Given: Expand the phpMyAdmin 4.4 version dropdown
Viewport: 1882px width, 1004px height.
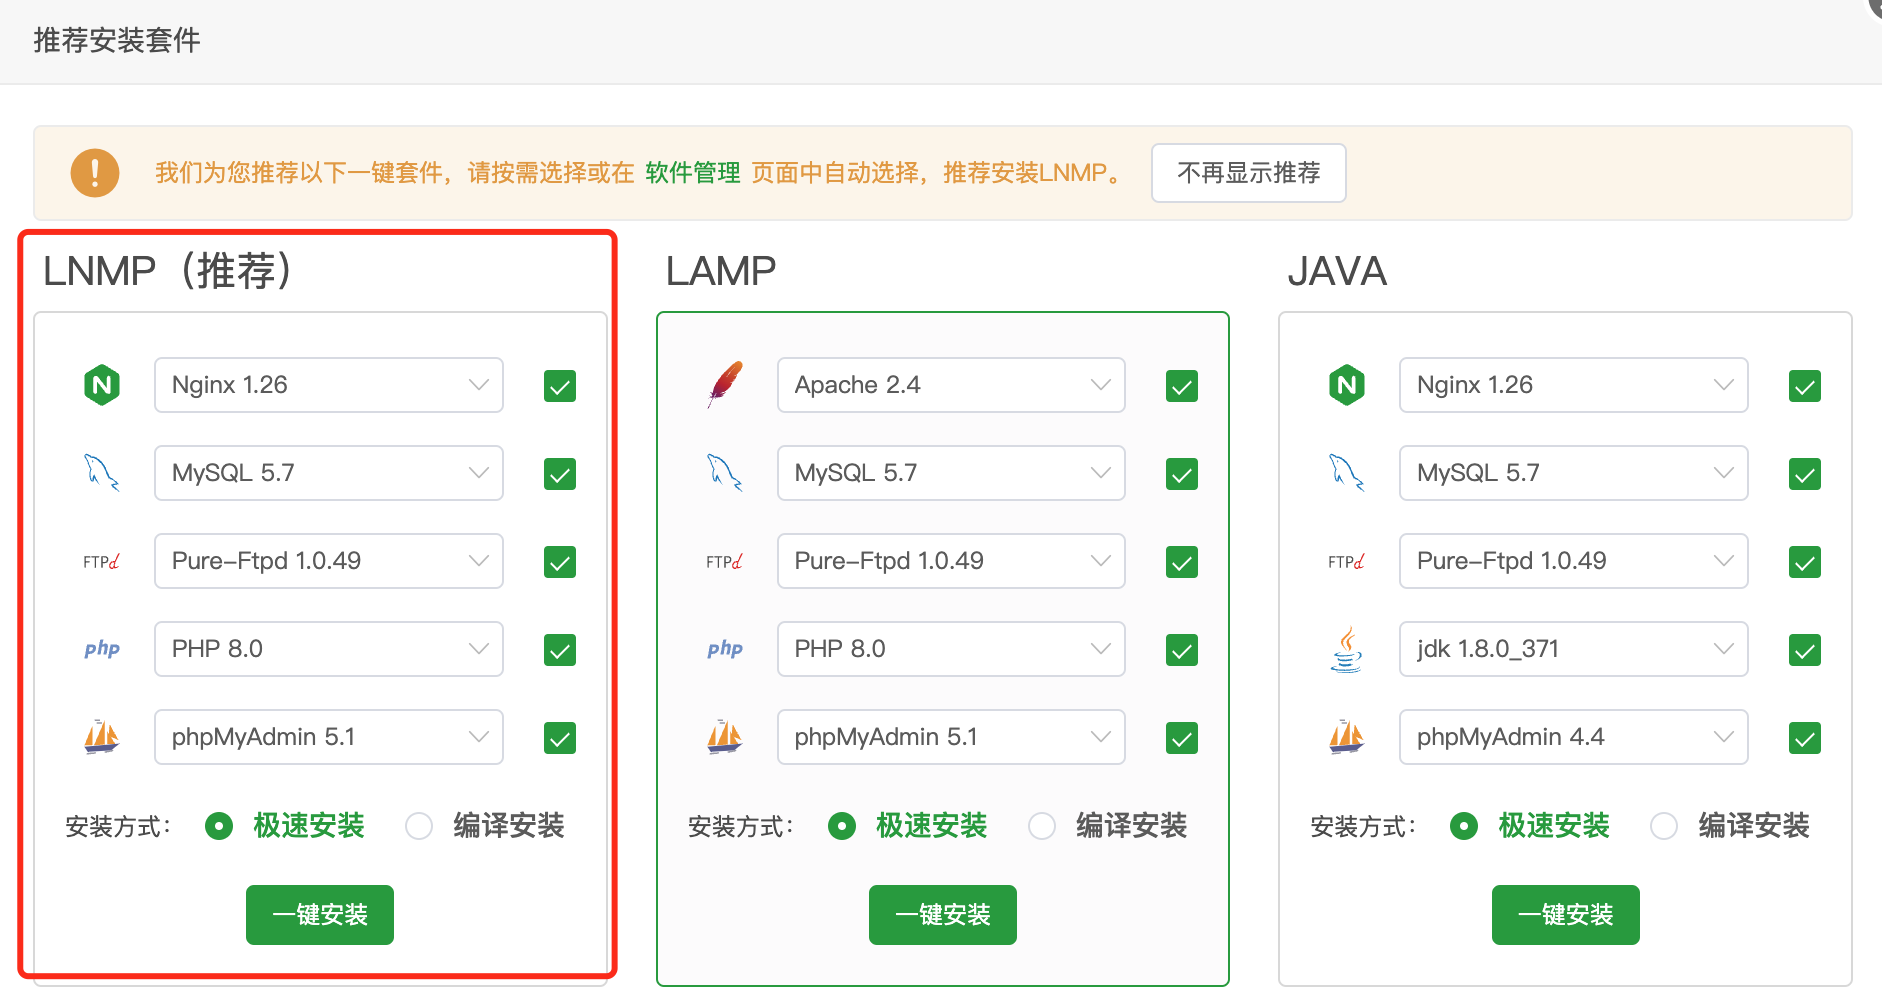Looking at the screenshot, I should click(x=1573, y=737).
